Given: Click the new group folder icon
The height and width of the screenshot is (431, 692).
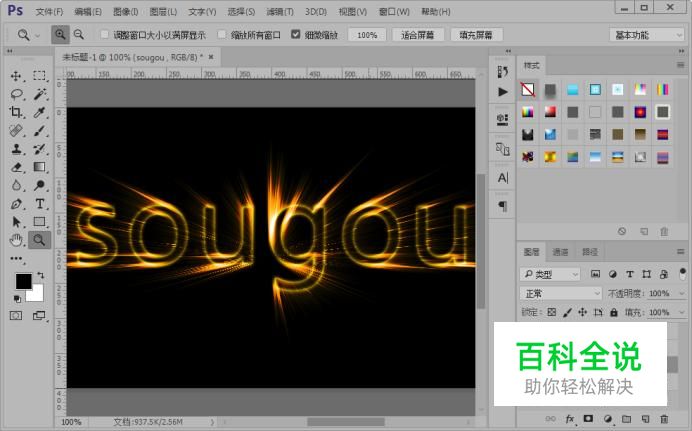Looking at the screenshot, I should coord(626,419).
